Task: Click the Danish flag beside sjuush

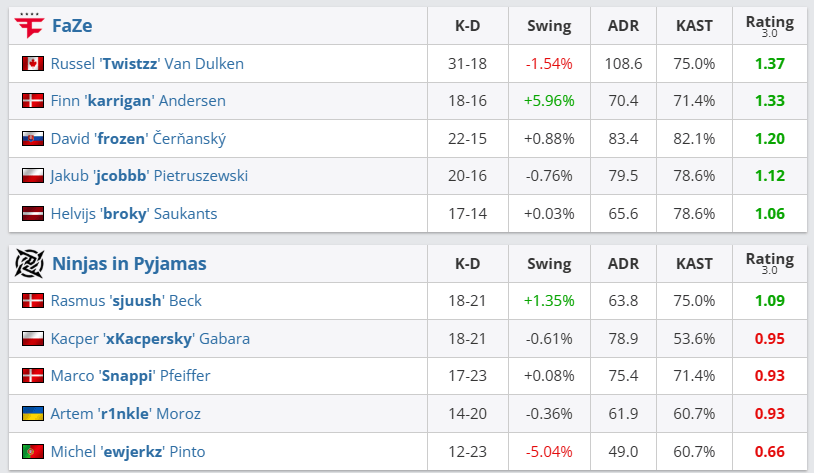Action: (32, 300)
